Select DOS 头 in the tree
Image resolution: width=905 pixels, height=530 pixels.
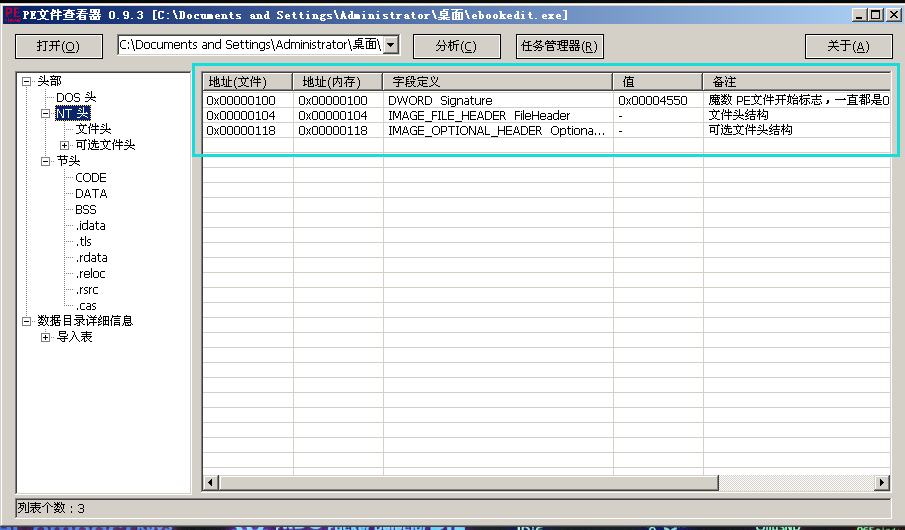click(x=76, y=97)
